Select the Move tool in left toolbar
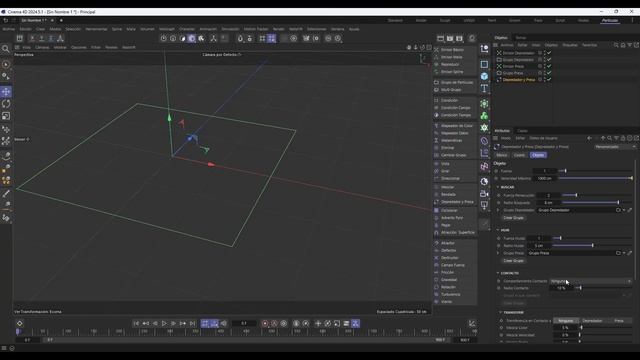This screenshot has height=360, width=640. (x=6, y=92)
